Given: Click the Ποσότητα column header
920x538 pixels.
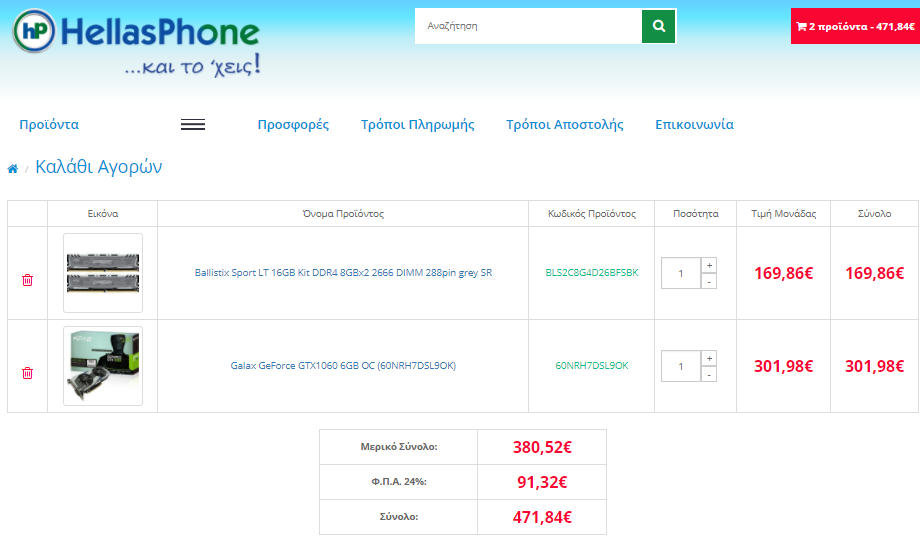Looking at the screenshot, I should tap(696, 214).
